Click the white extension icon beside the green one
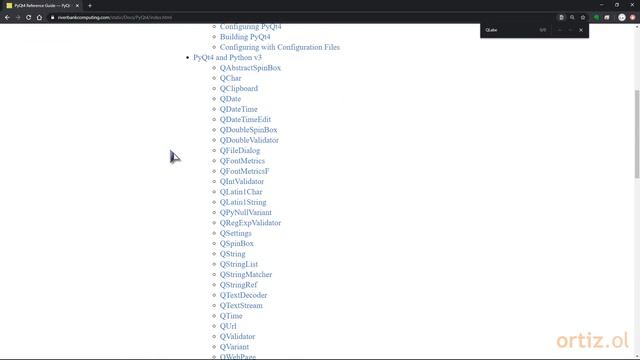This screenshot has height=360, width=640. 607,18
